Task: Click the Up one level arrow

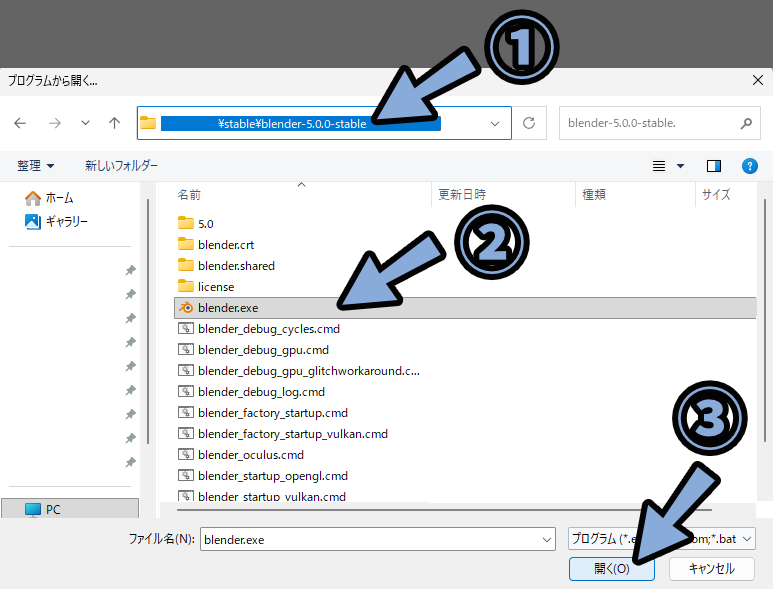Action: [x=114, y=123]
